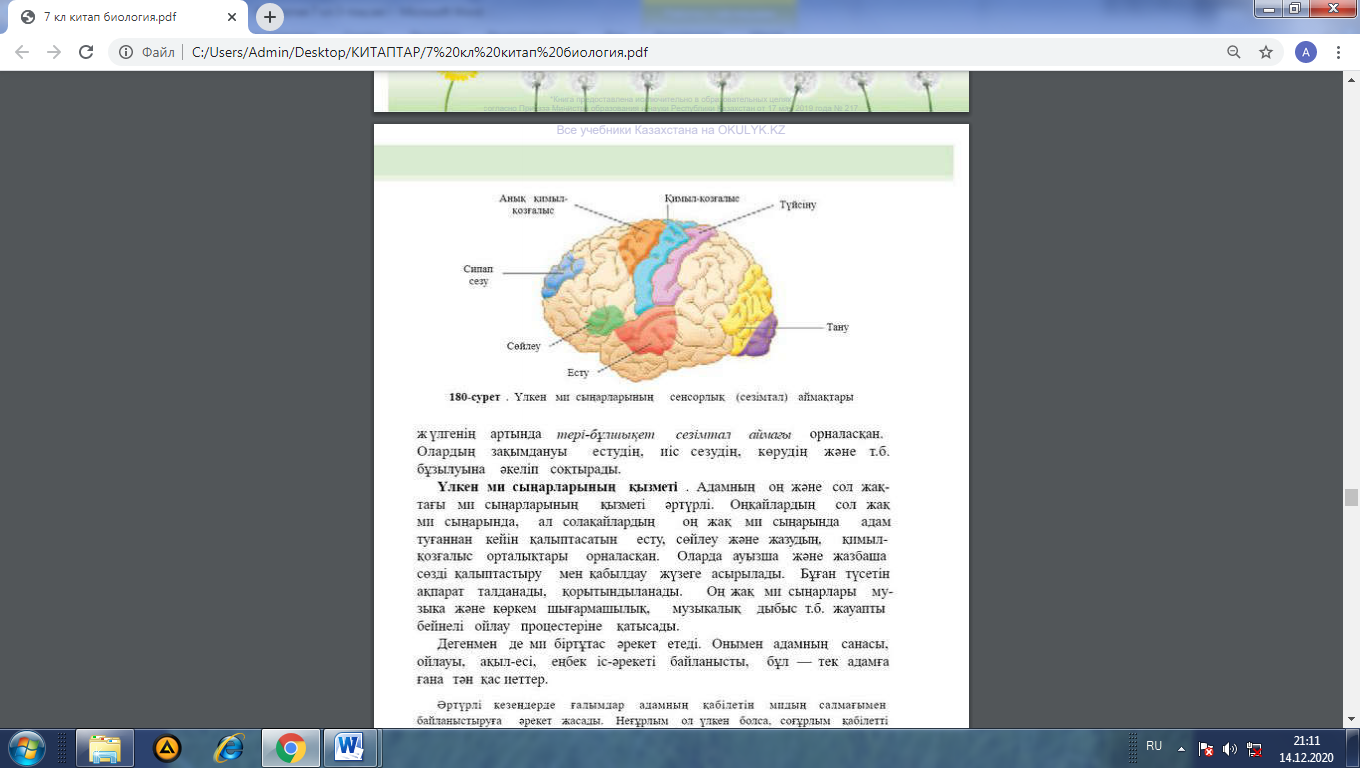This screenshot has width=1360, height=768.
Task: Show hidden tray icons arrow
Action: point(1181,748)
